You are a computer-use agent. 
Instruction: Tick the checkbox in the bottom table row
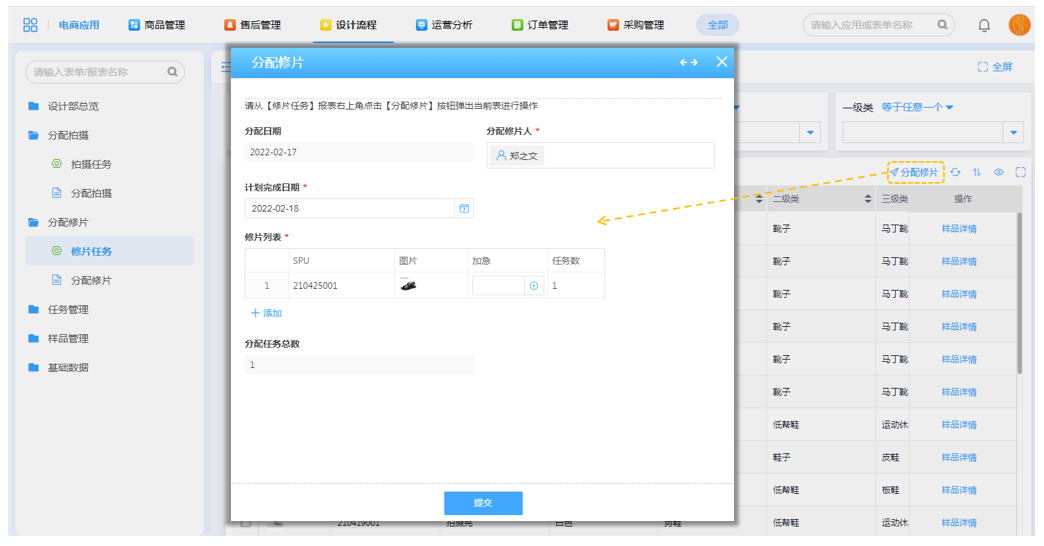(241, 522)
